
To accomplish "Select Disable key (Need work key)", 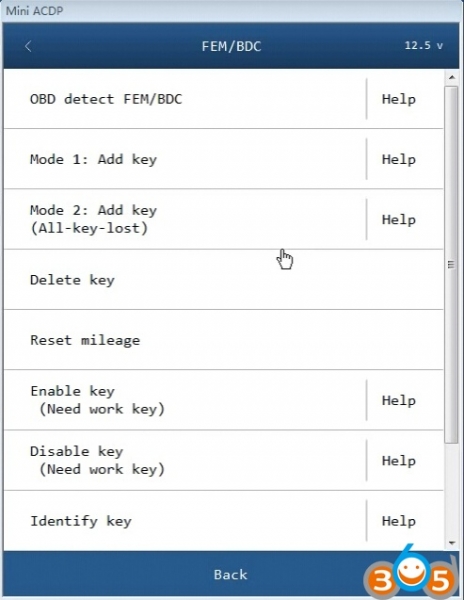I will (x=184, y=460).
